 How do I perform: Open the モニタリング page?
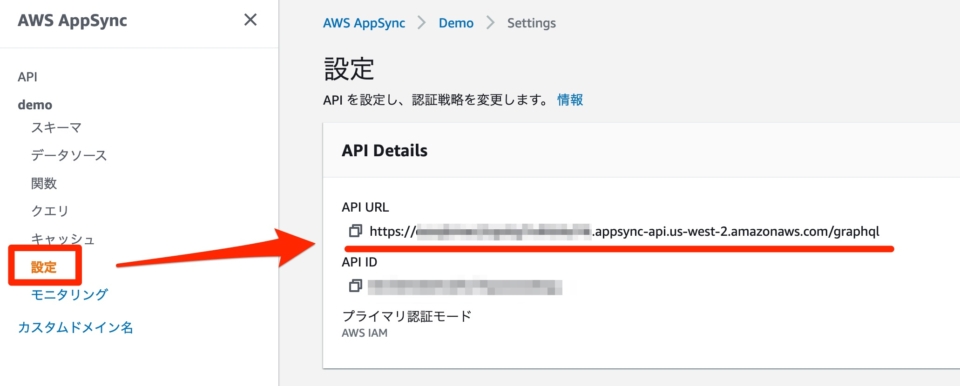click(x=69, y=295)
